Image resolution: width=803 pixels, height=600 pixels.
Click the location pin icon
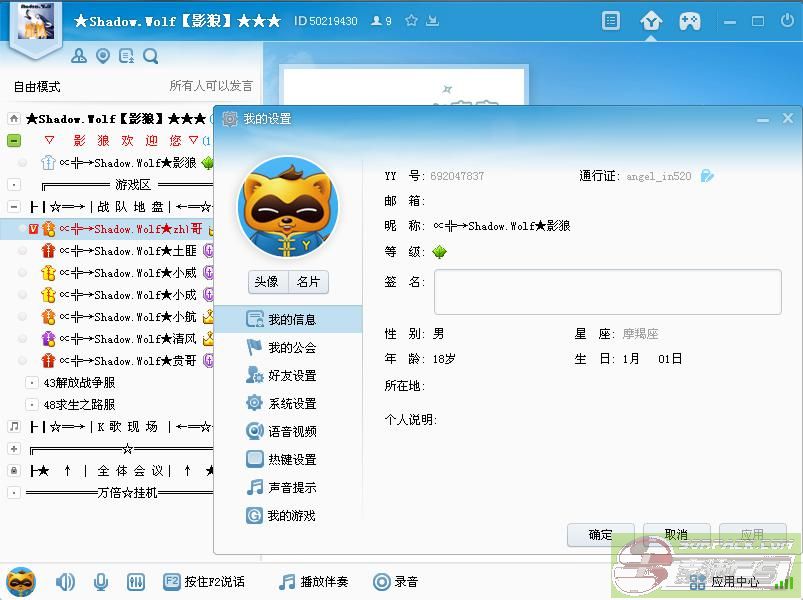tap(103, 56)
